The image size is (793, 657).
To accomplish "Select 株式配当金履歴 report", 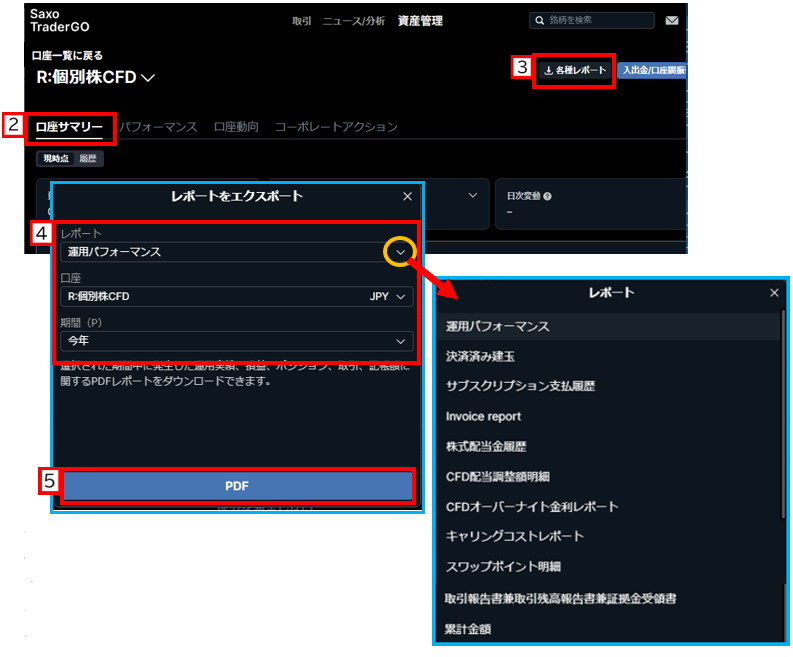I will (608, 447).
